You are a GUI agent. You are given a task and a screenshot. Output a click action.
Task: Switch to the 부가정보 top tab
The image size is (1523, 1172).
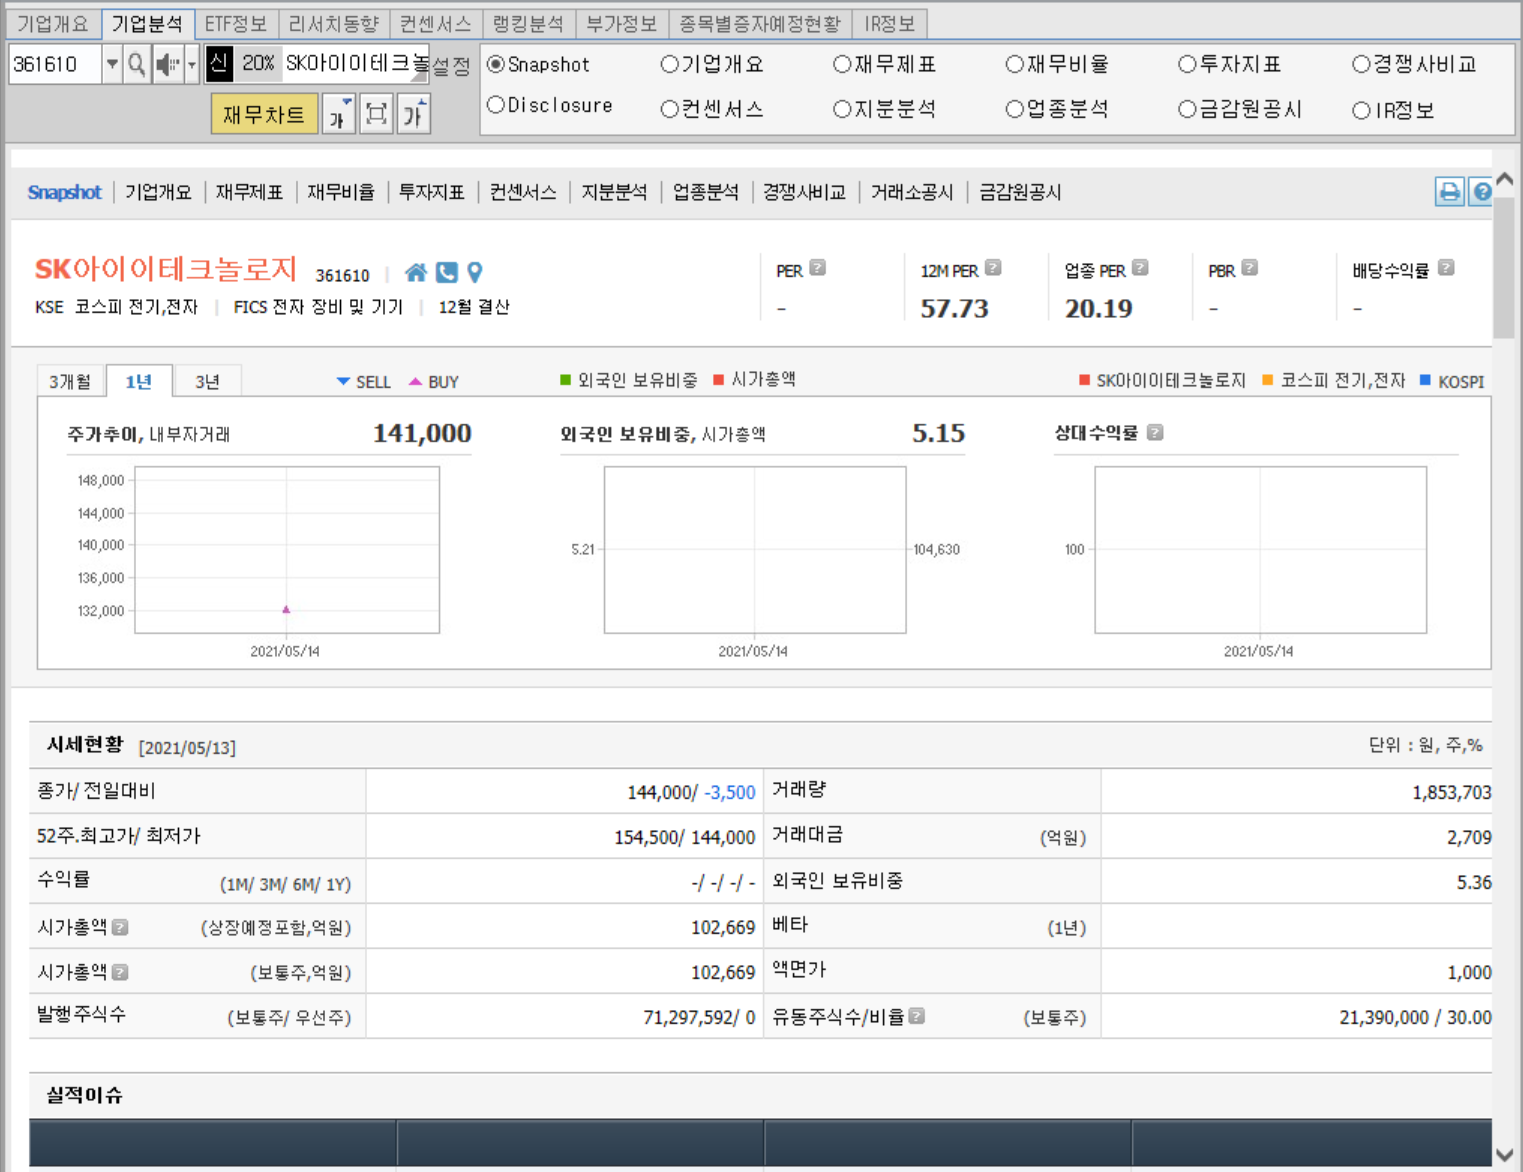coord(621,23)
